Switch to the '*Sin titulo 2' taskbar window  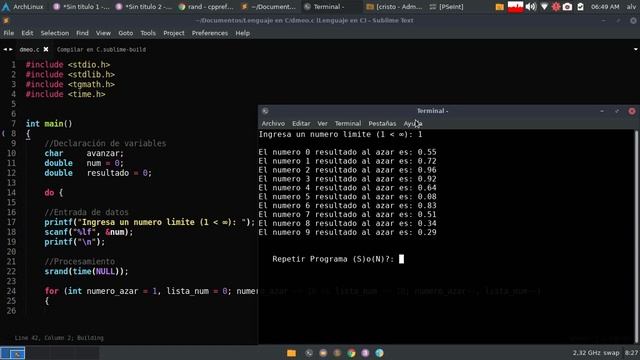144,7
